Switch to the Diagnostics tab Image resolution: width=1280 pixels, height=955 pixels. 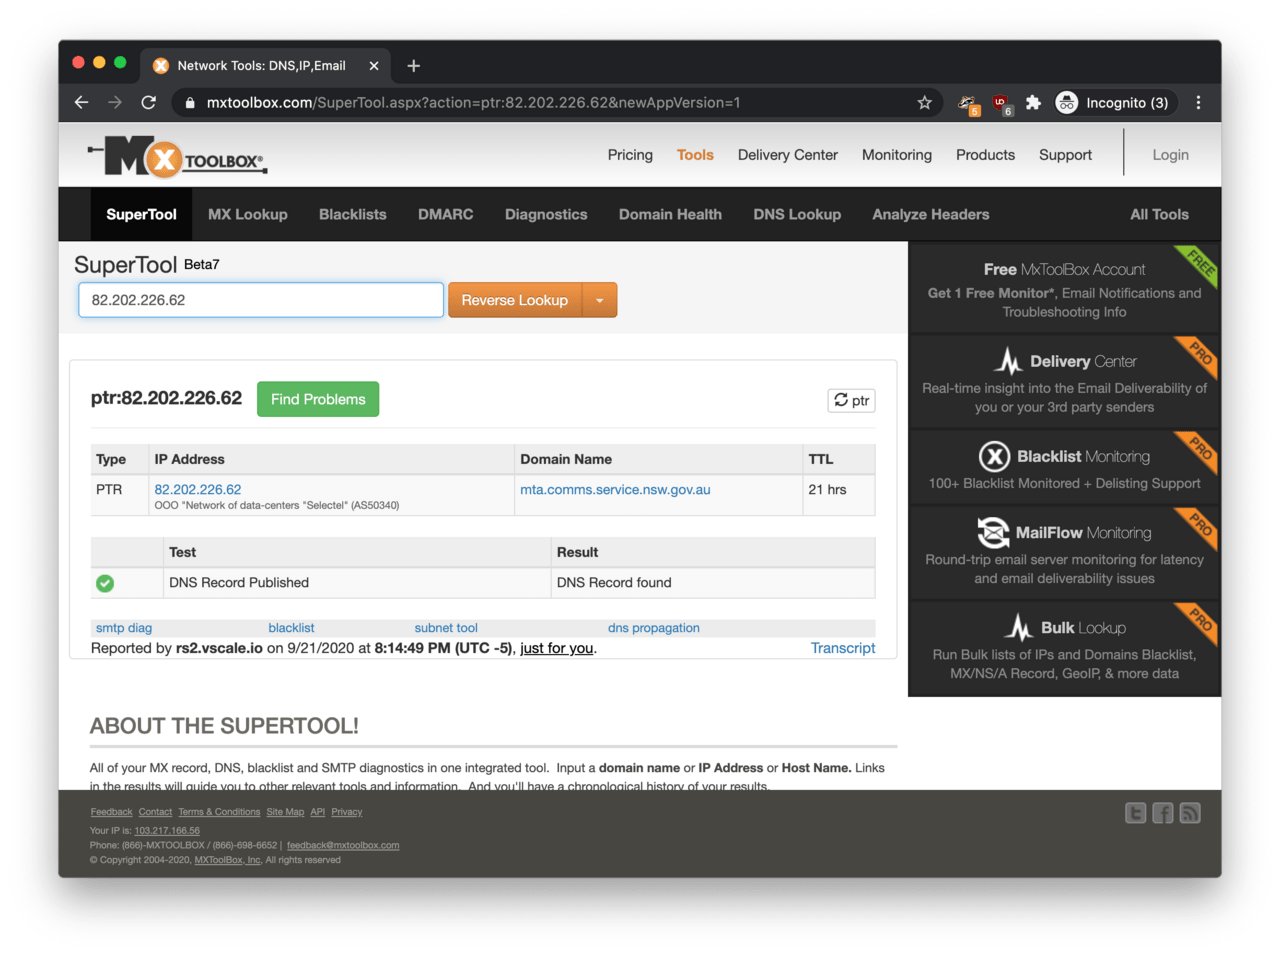546,214
